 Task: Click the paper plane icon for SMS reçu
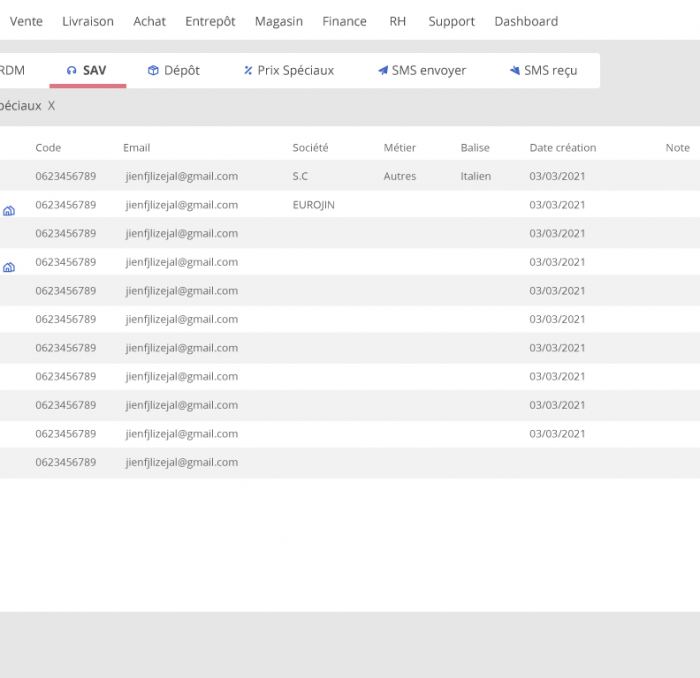pyautogui.click(x=514, y=71)
